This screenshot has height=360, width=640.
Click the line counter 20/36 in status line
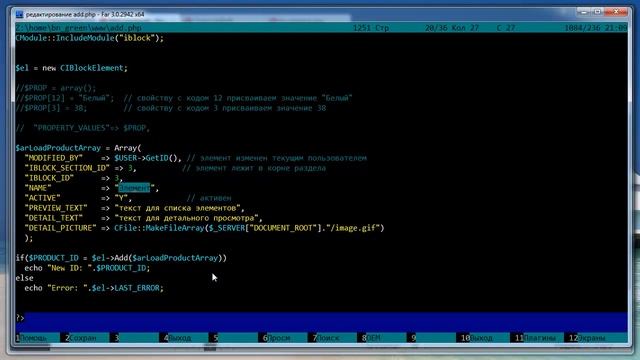pos(436,28)
